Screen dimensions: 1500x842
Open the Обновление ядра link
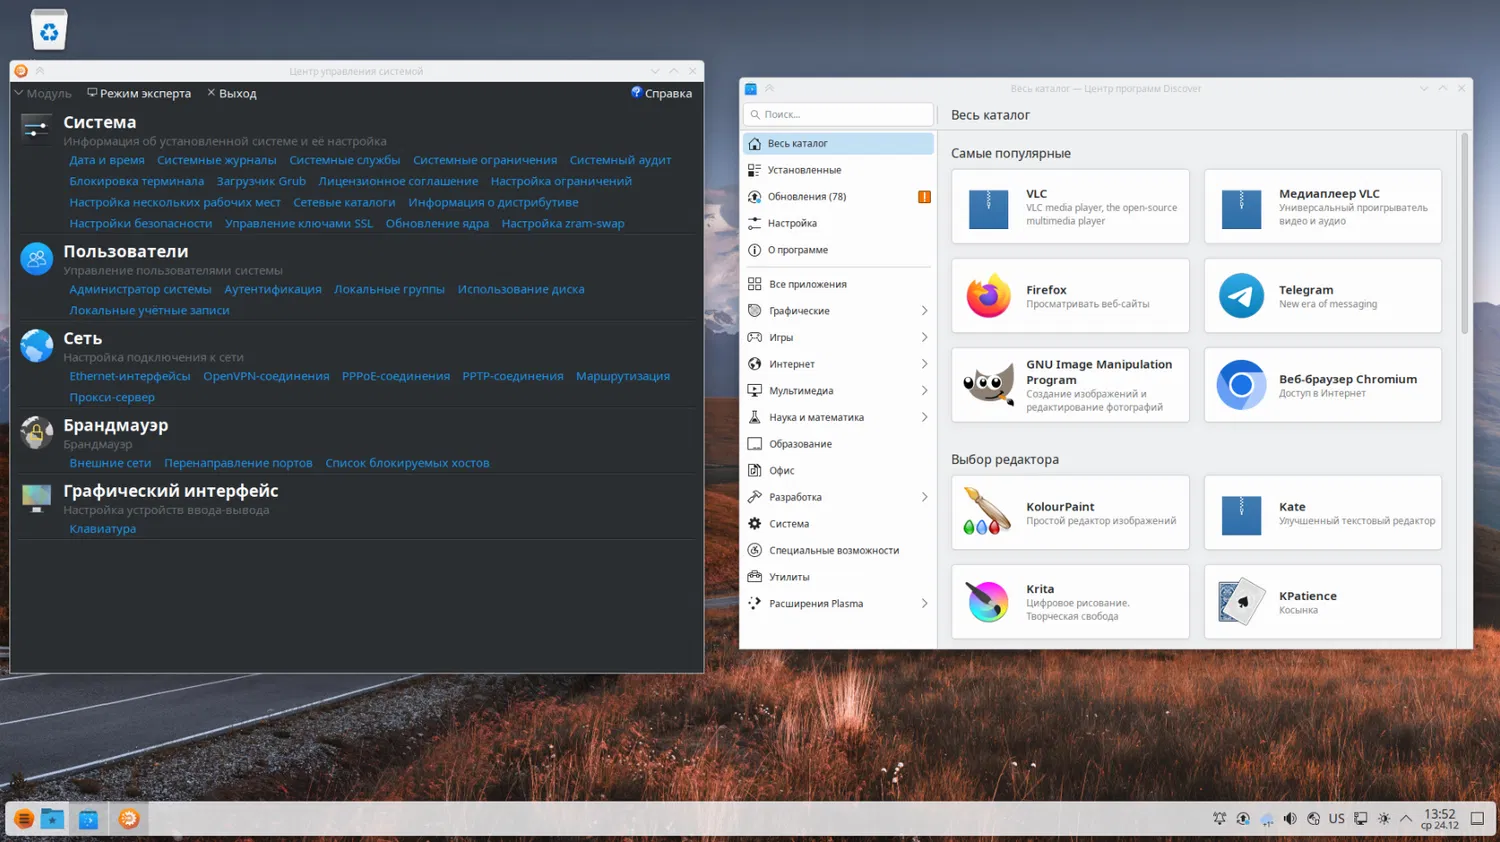point(437,224)
